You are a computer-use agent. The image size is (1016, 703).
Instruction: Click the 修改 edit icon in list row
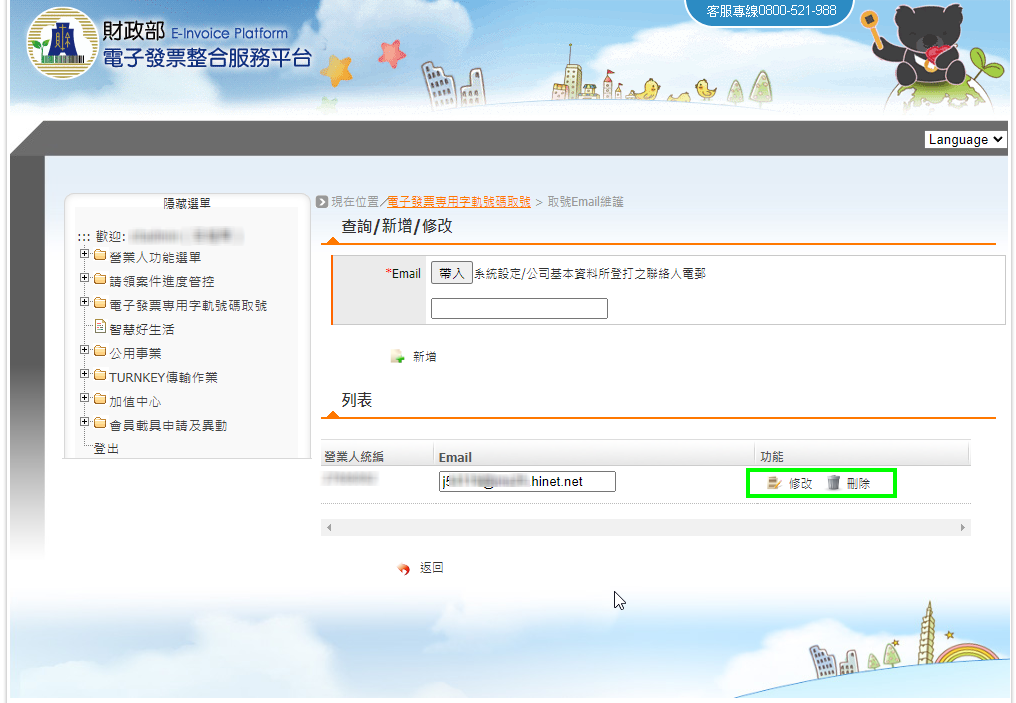(x=773, y=483)
